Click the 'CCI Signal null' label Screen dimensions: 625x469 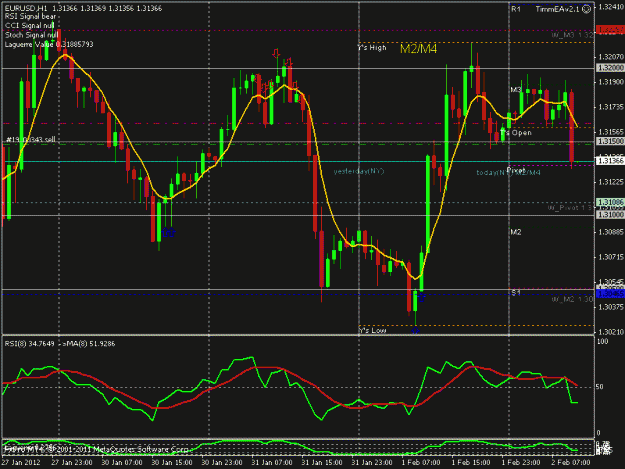coord(29,26)
